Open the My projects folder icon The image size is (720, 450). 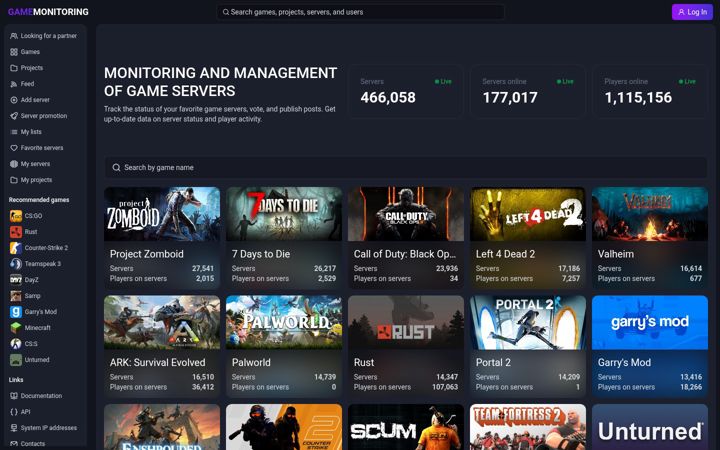tap(14, 180)
